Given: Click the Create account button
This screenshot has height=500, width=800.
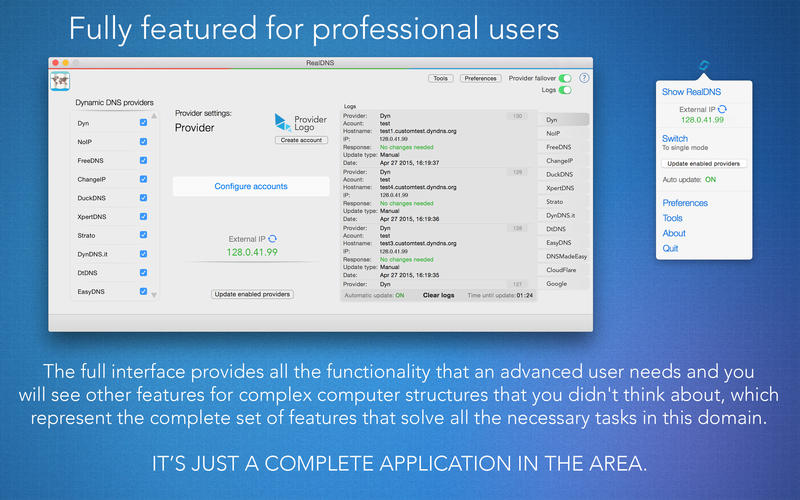Looking at the screenshot, I should point(301,140).
